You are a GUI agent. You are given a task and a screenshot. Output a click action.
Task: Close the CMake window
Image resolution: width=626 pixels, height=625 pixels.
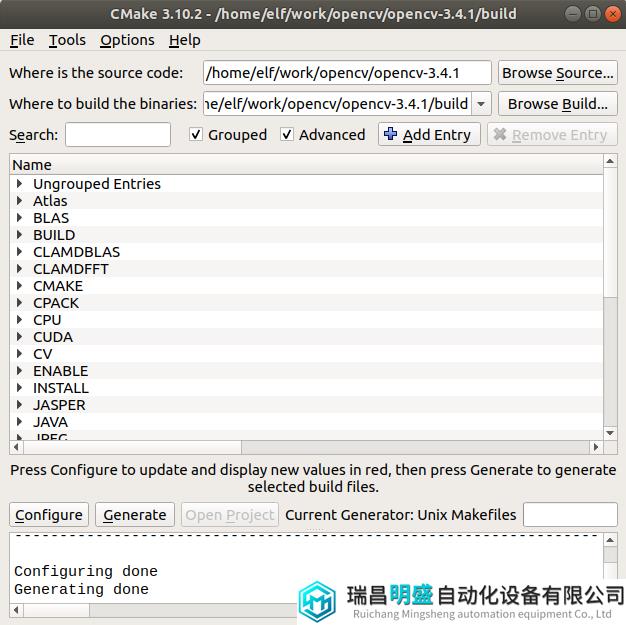[x=612, y=14]
